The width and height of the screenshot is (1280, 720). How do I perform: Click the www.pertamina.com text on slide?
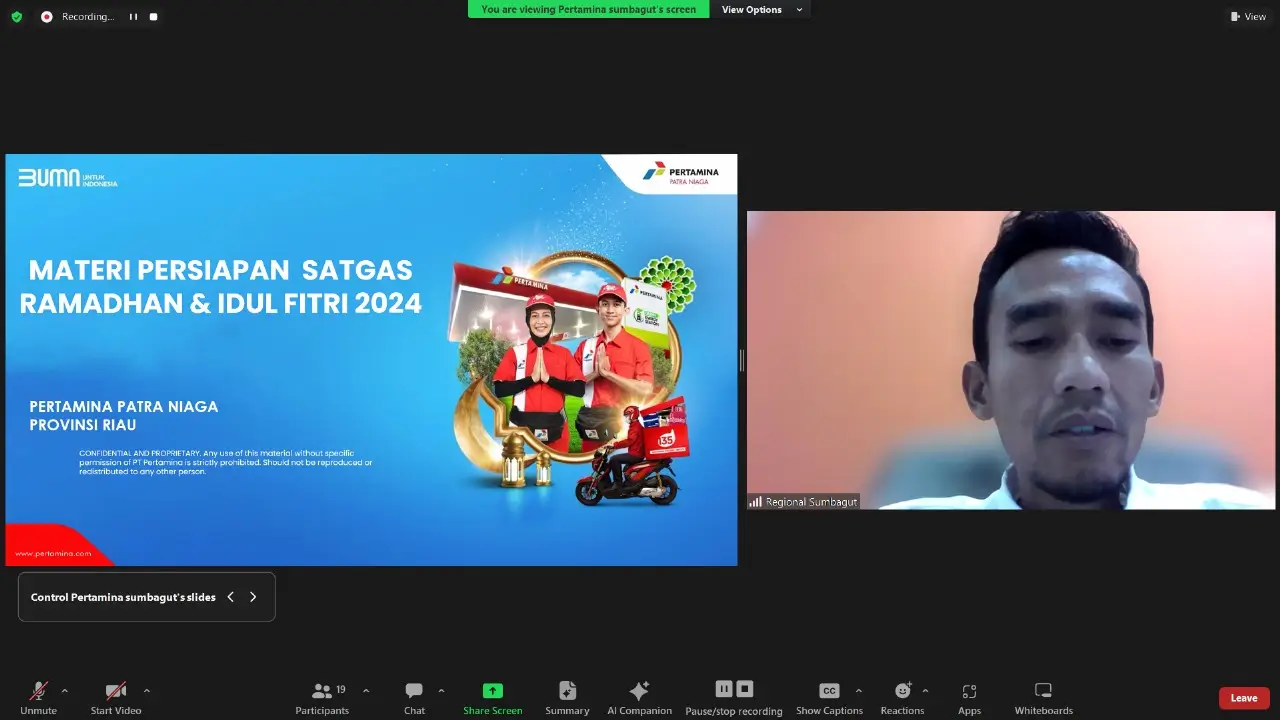click(x=53, y=553)
